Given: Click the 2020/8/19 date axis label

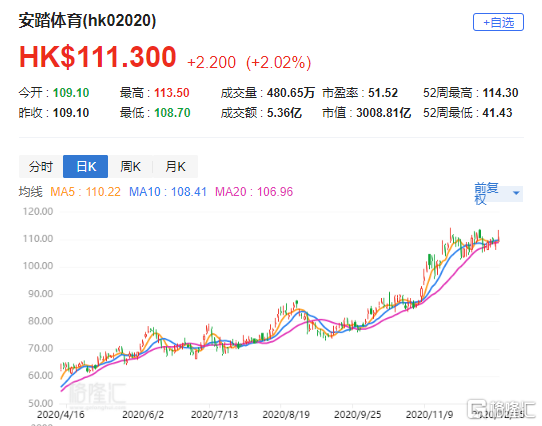Looking at the screenshot, I should click(286, 414).
